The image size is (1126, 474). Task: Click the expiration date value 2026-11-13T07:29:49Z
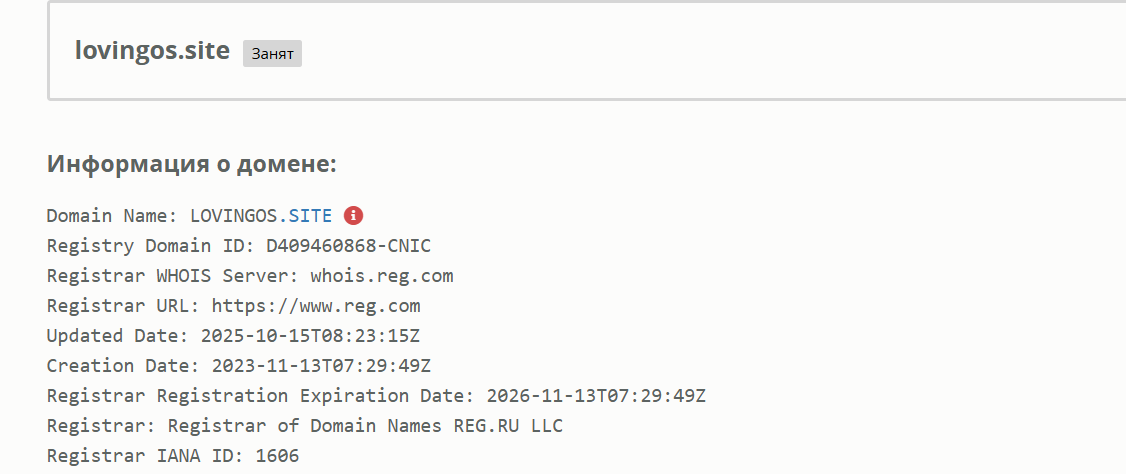click(x=596, y=395)
